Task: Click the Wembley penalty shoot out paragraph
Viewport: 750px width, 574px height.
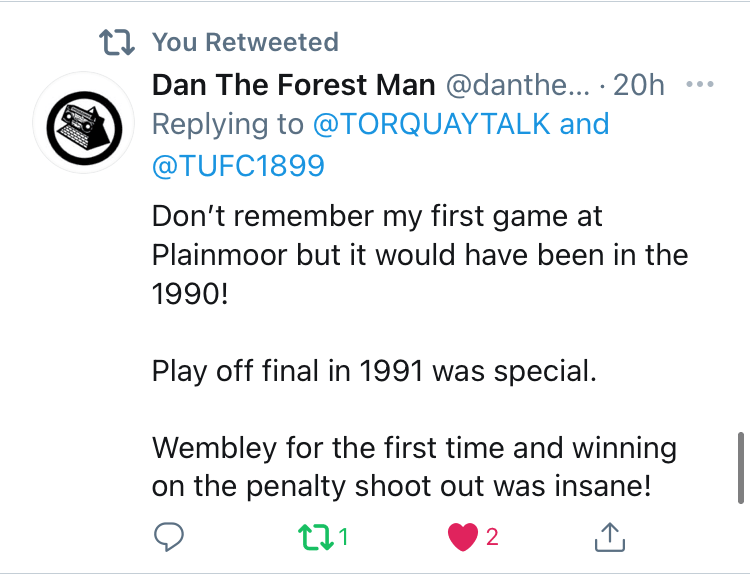Action: click(414, 467)
